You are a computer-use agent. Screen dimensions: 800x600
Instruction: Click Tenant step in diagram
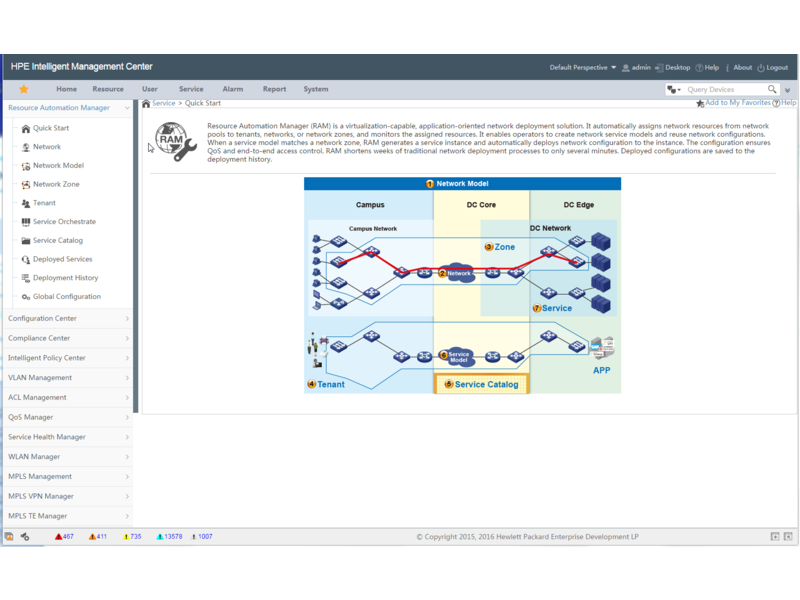(326, 384)
